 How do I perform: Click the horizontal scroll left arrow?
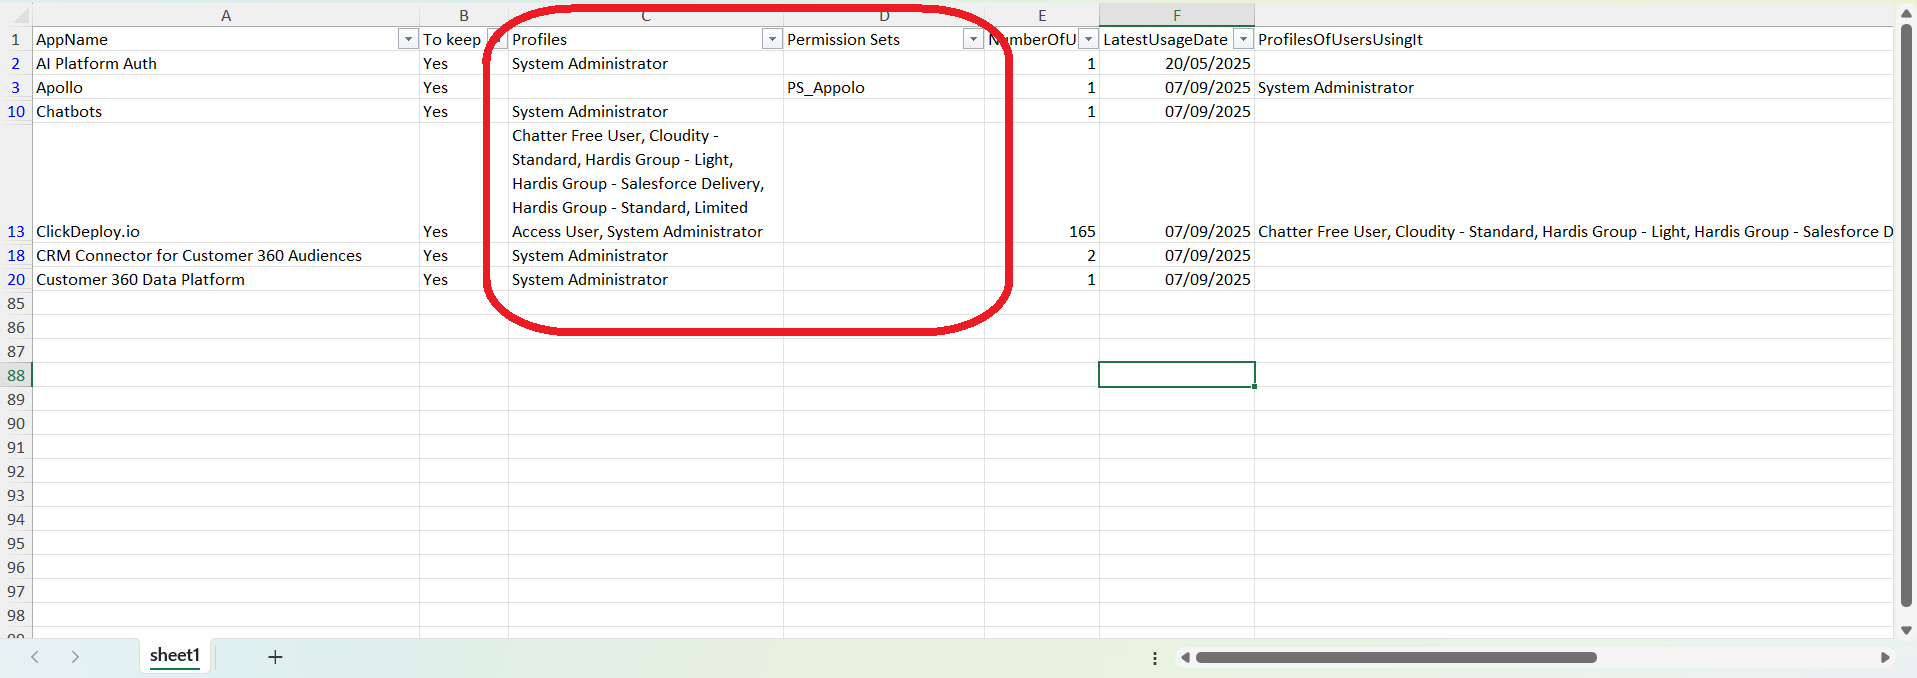coord(1185,658)
